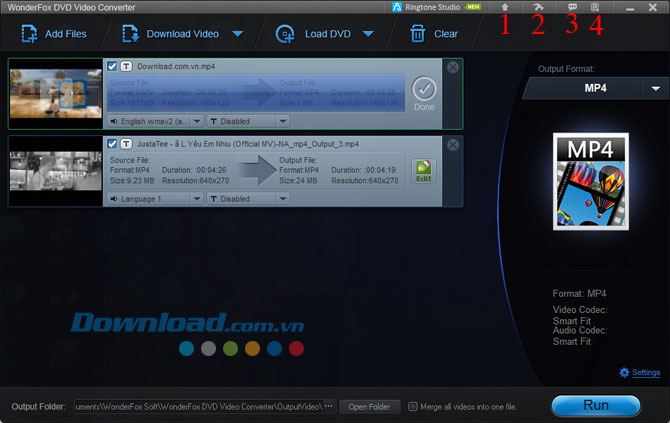Click the Output Folder path field
This screenshot has height=423, width=670.
(x=198, y=407)
